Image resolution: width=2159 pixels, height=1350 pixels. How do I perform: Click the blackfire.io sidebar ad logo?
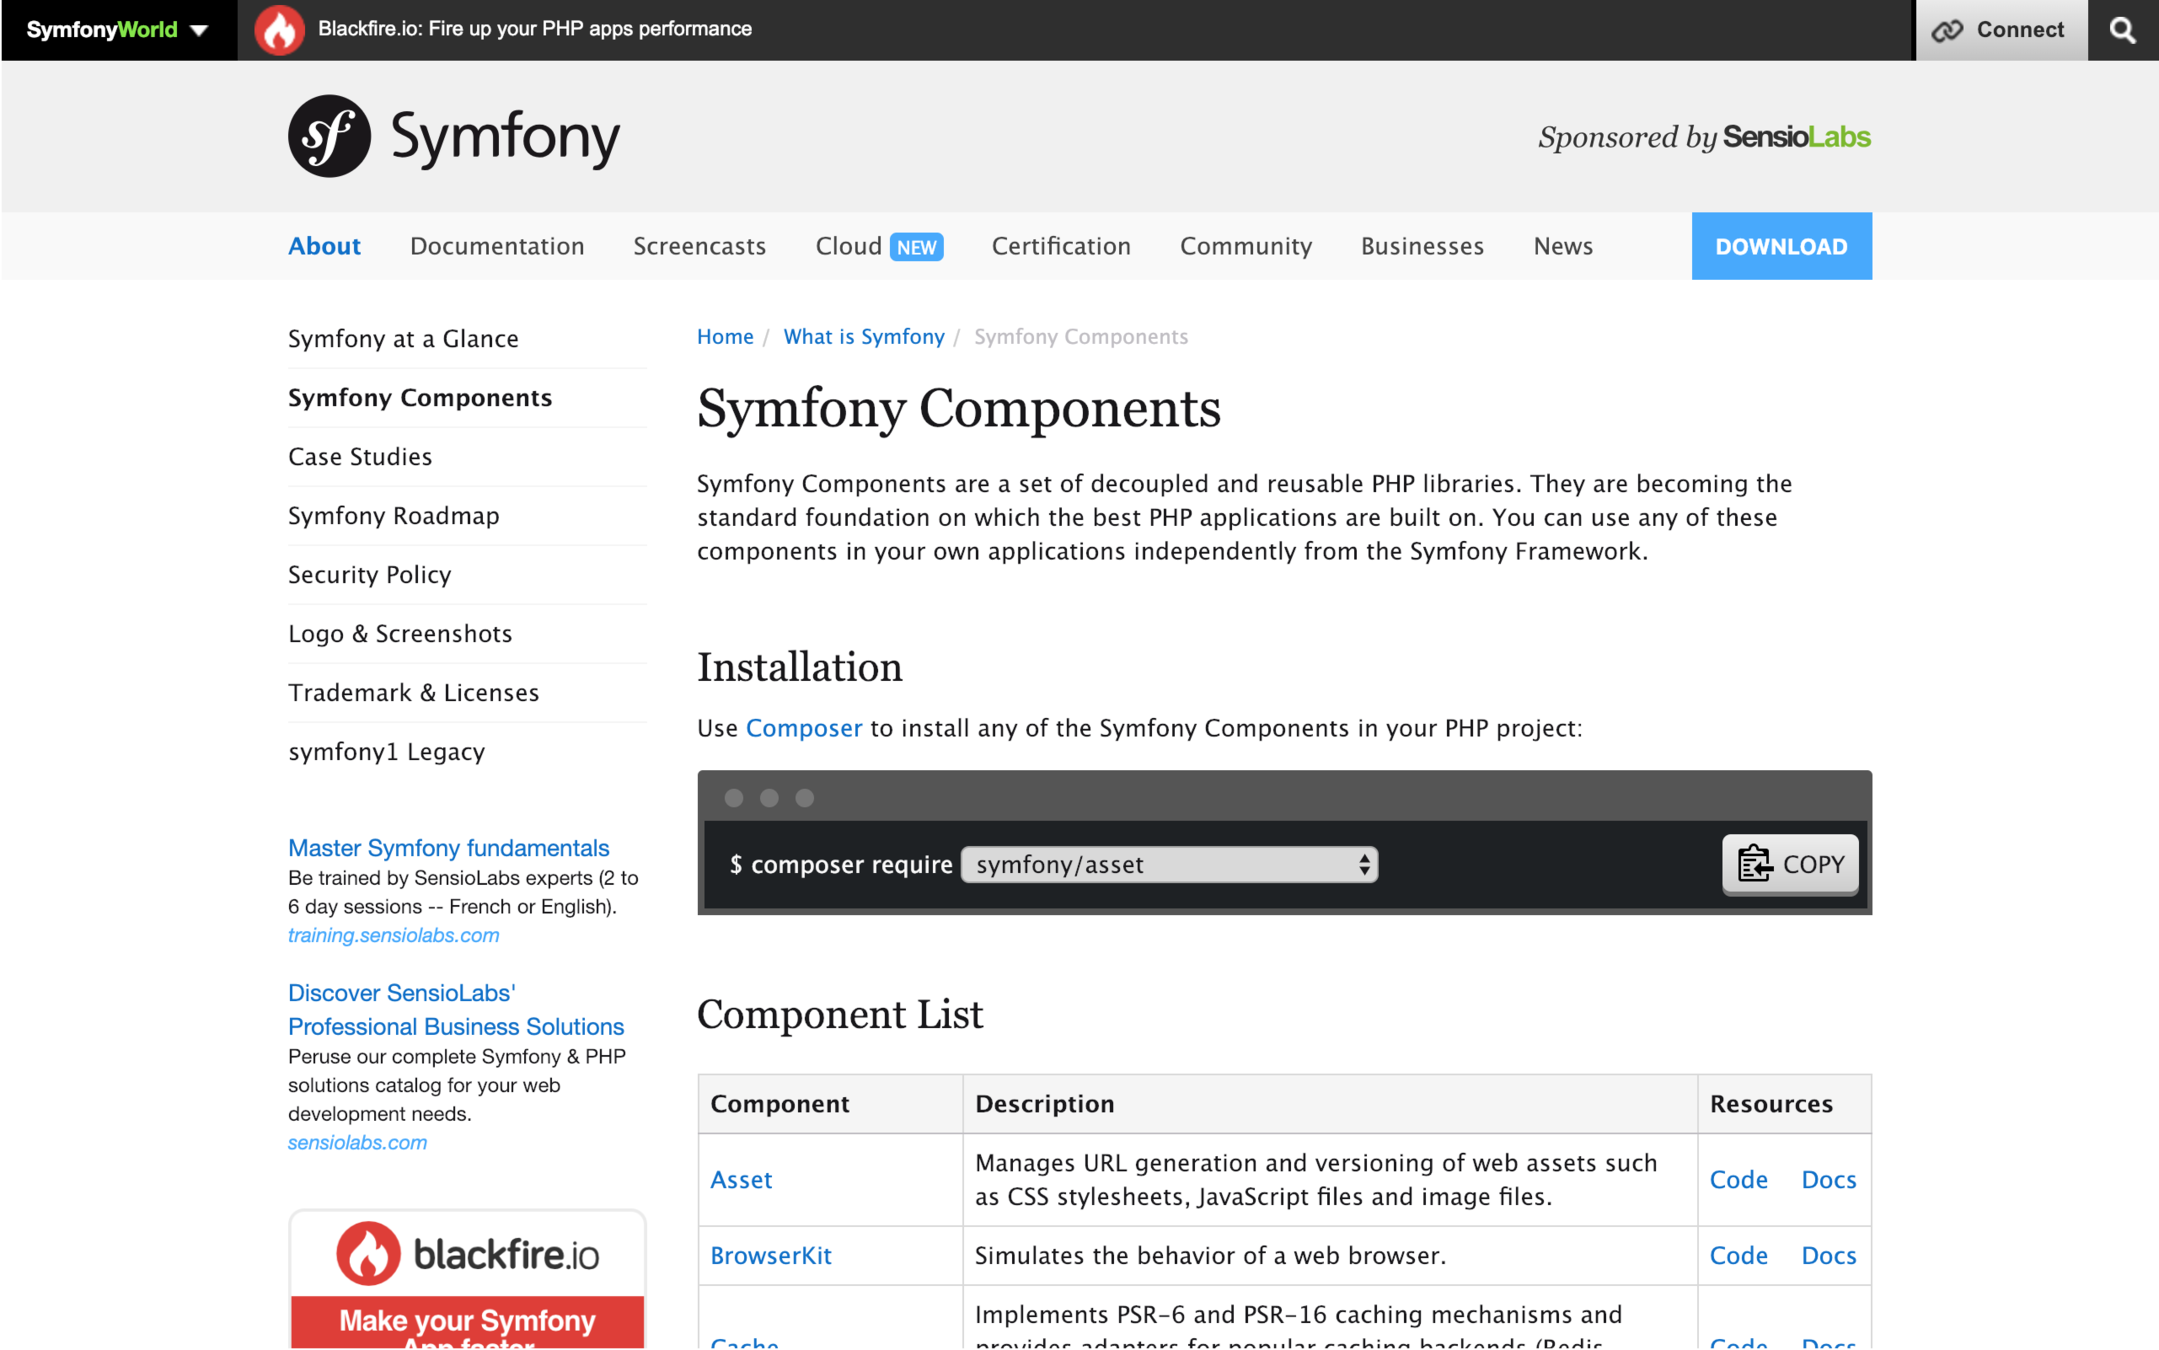[467, 1254]
